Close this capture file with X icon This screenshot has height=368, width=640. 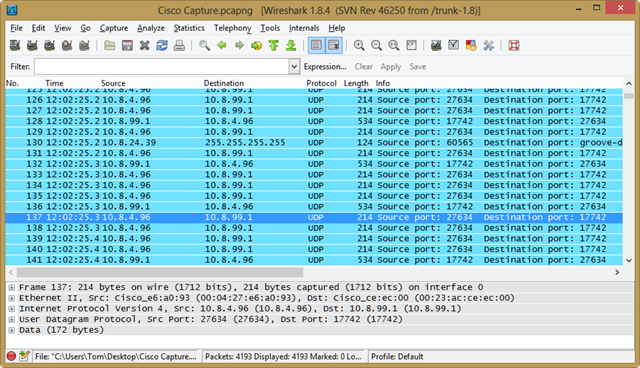[144, 45]
